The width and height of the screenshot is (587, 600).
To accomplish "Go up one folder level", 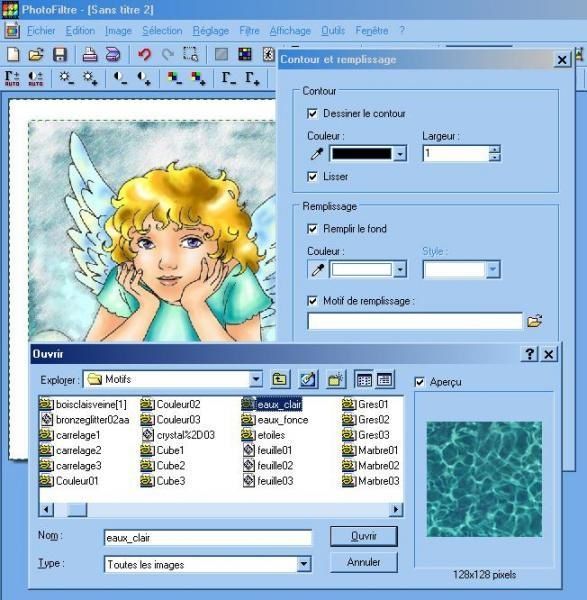I will [280, 379].
